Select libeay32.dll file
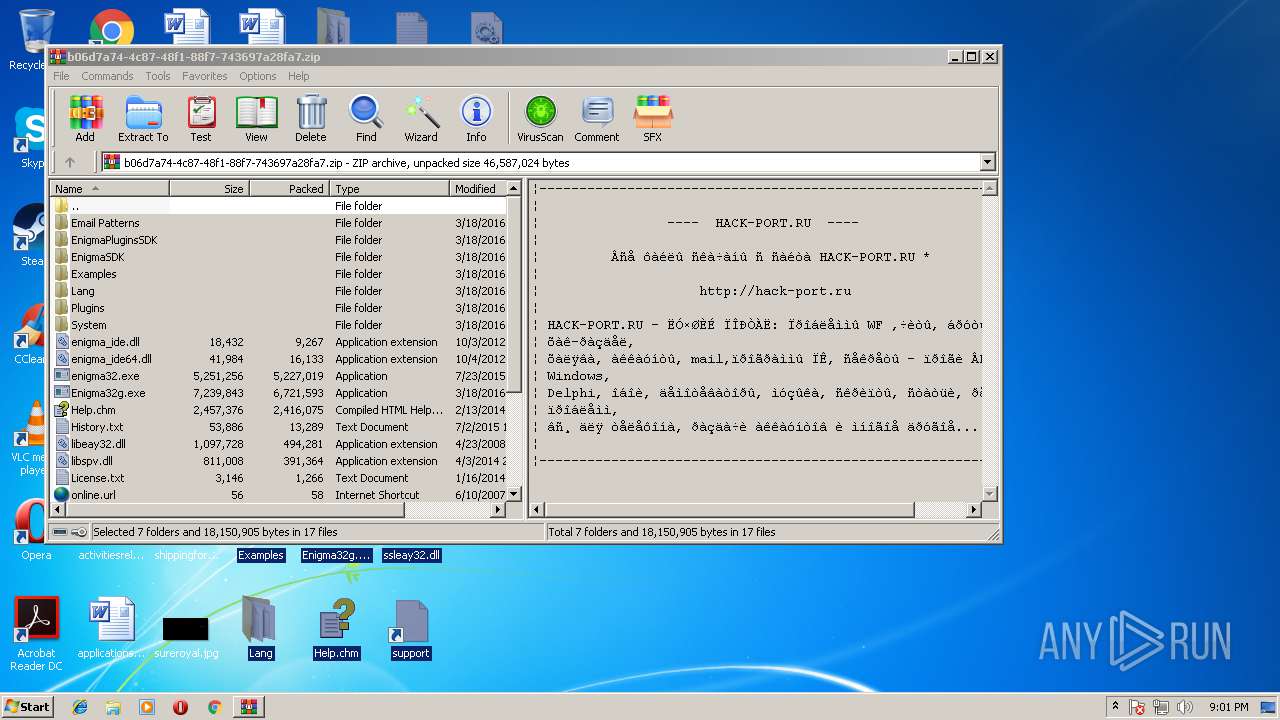1280x720 pixels. coord(280,444)
